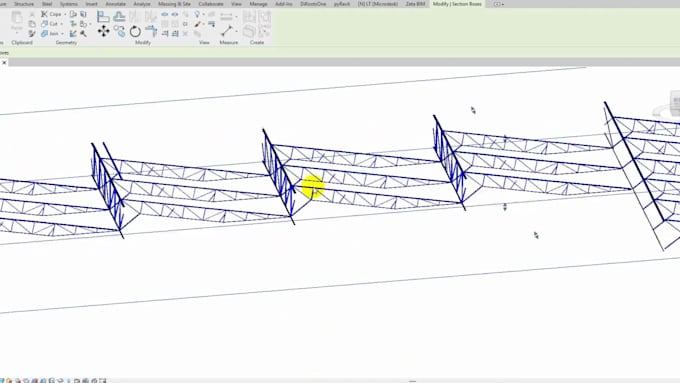This screenshot has width=680, height=383.
Task: Select the Match Type Properties tool
Action: click(32, 33)
